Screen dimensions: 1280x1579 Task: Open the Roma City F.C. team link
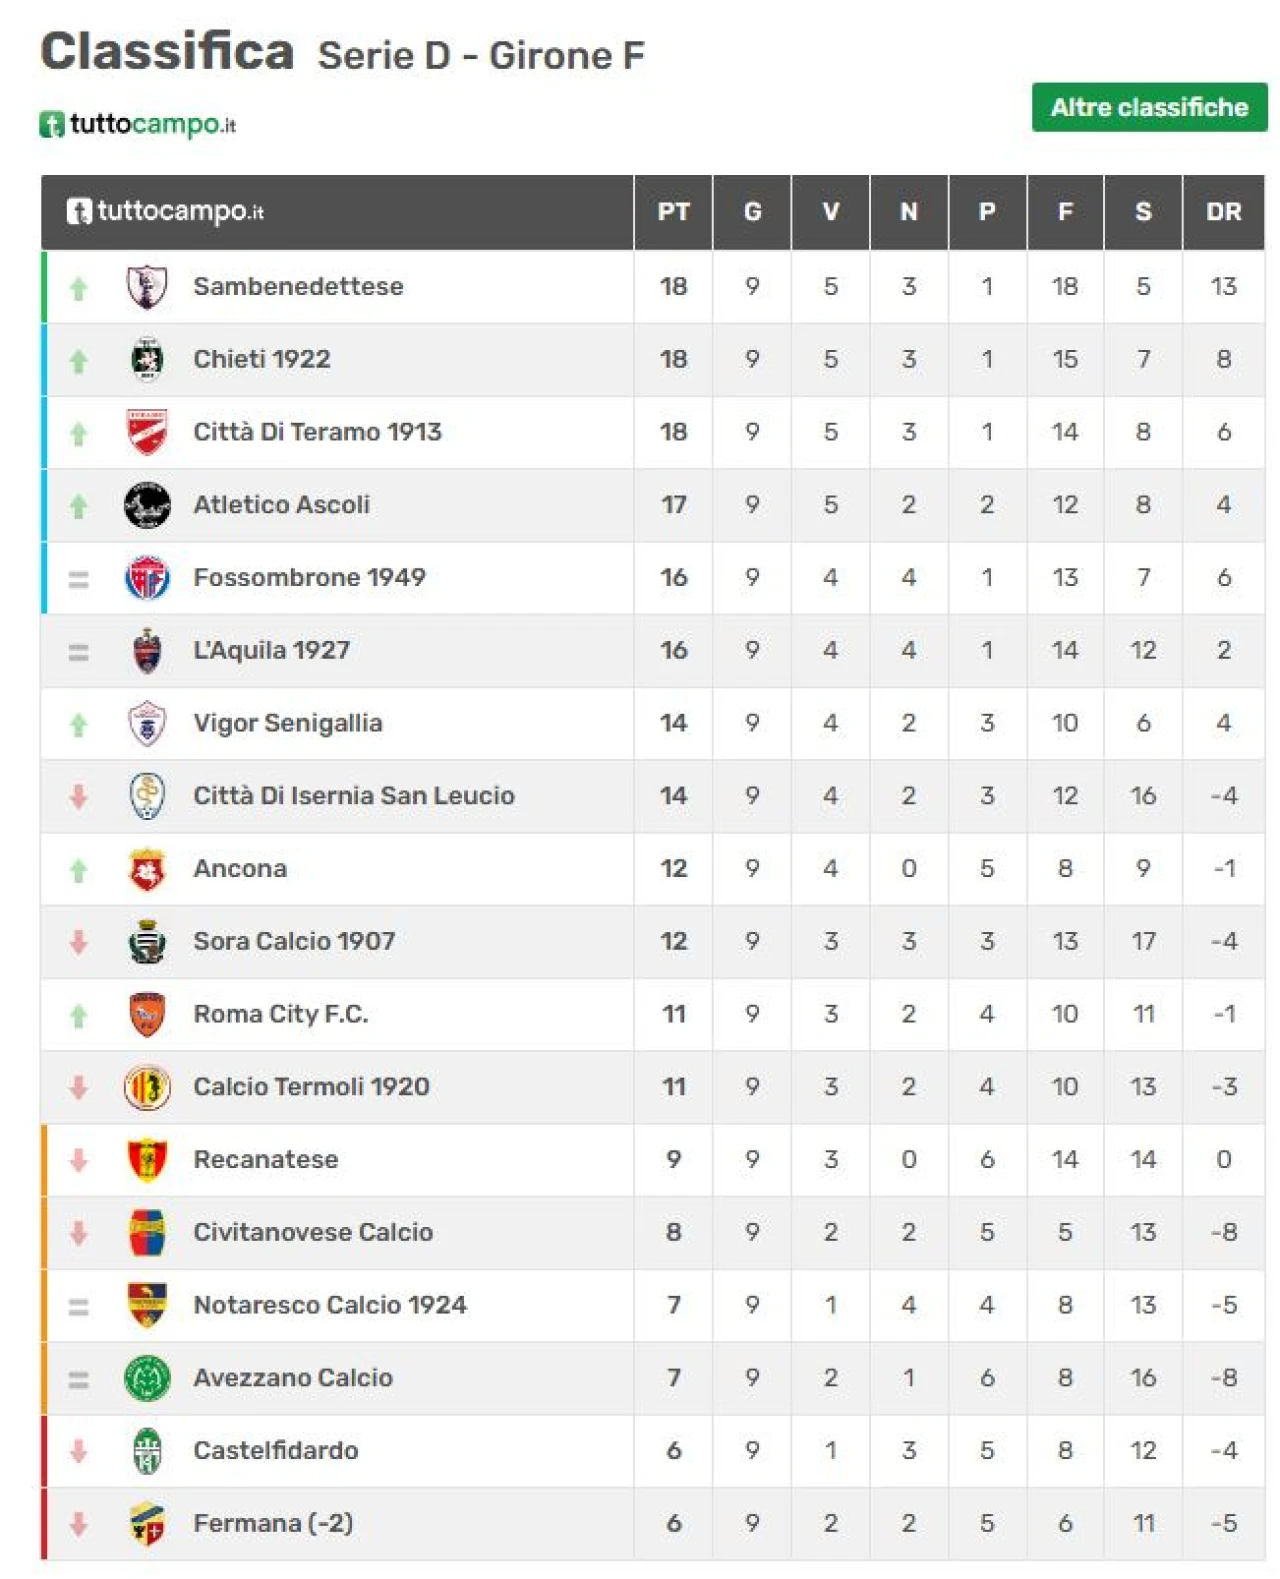coord(281,1014)
